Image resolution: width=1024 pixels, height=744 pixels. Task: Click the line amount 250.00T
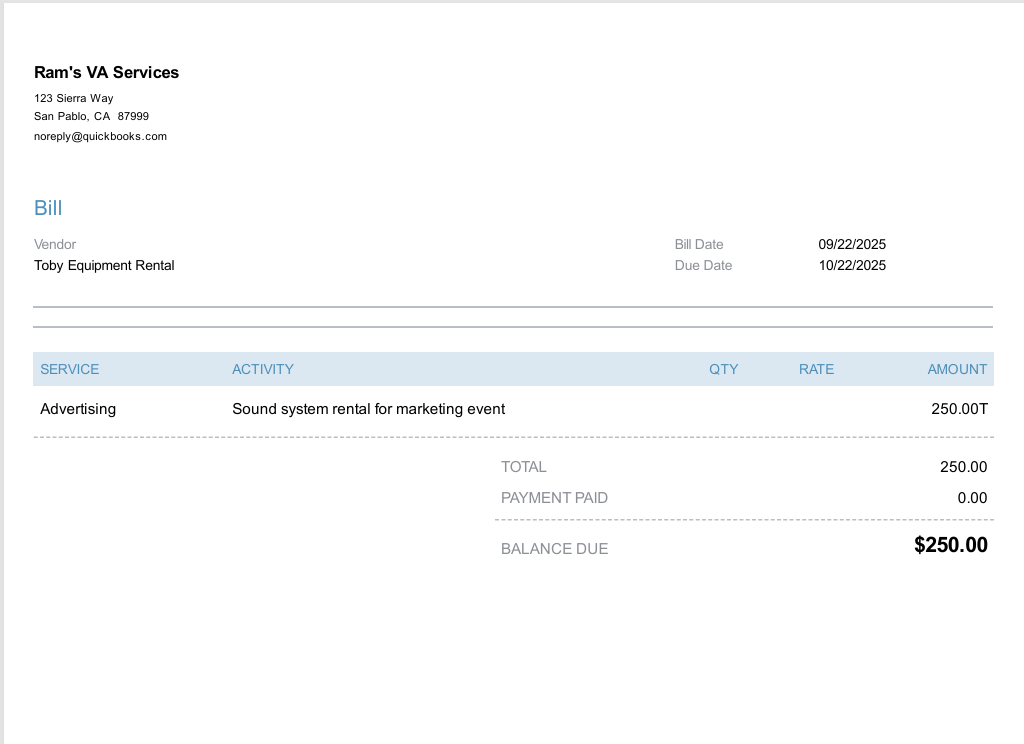point(959,409)
